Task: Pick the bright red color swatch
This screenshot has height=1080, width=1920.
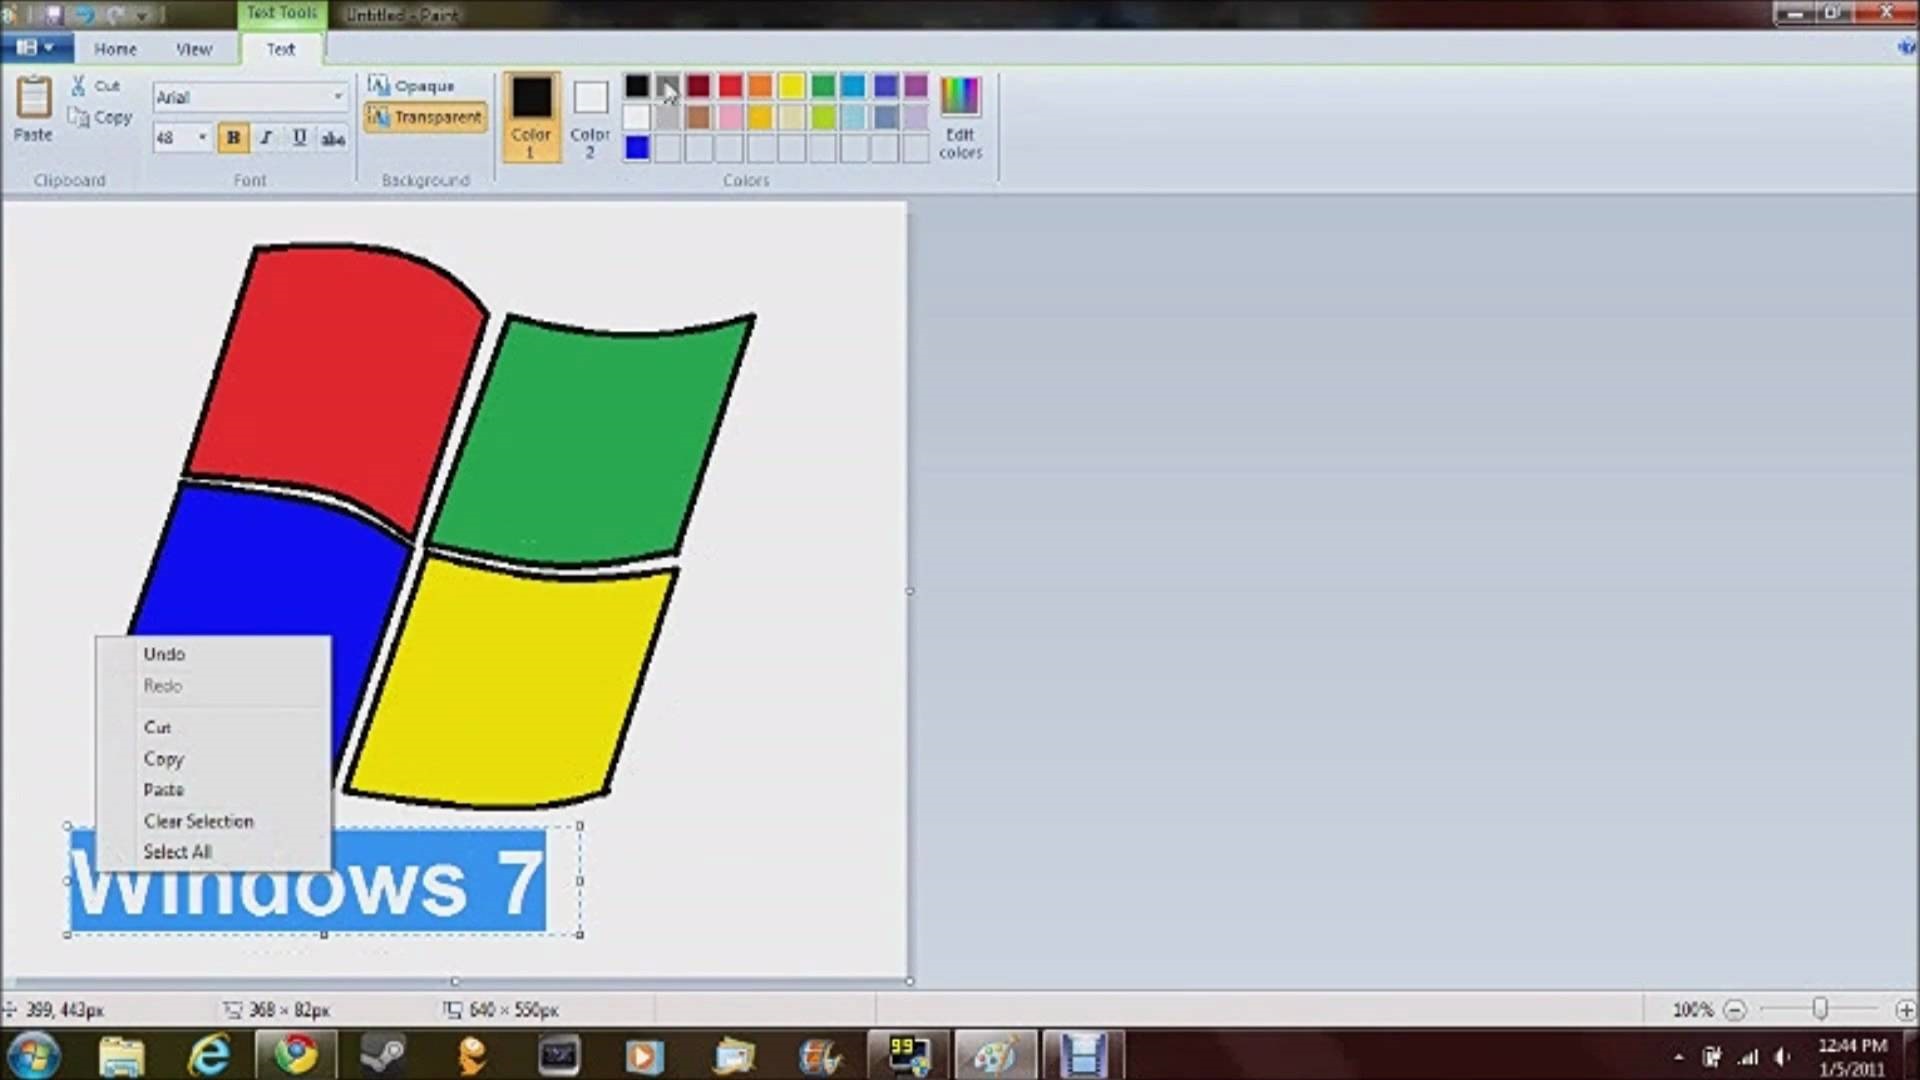Action: pyautogui.click(x=730, y=86)
